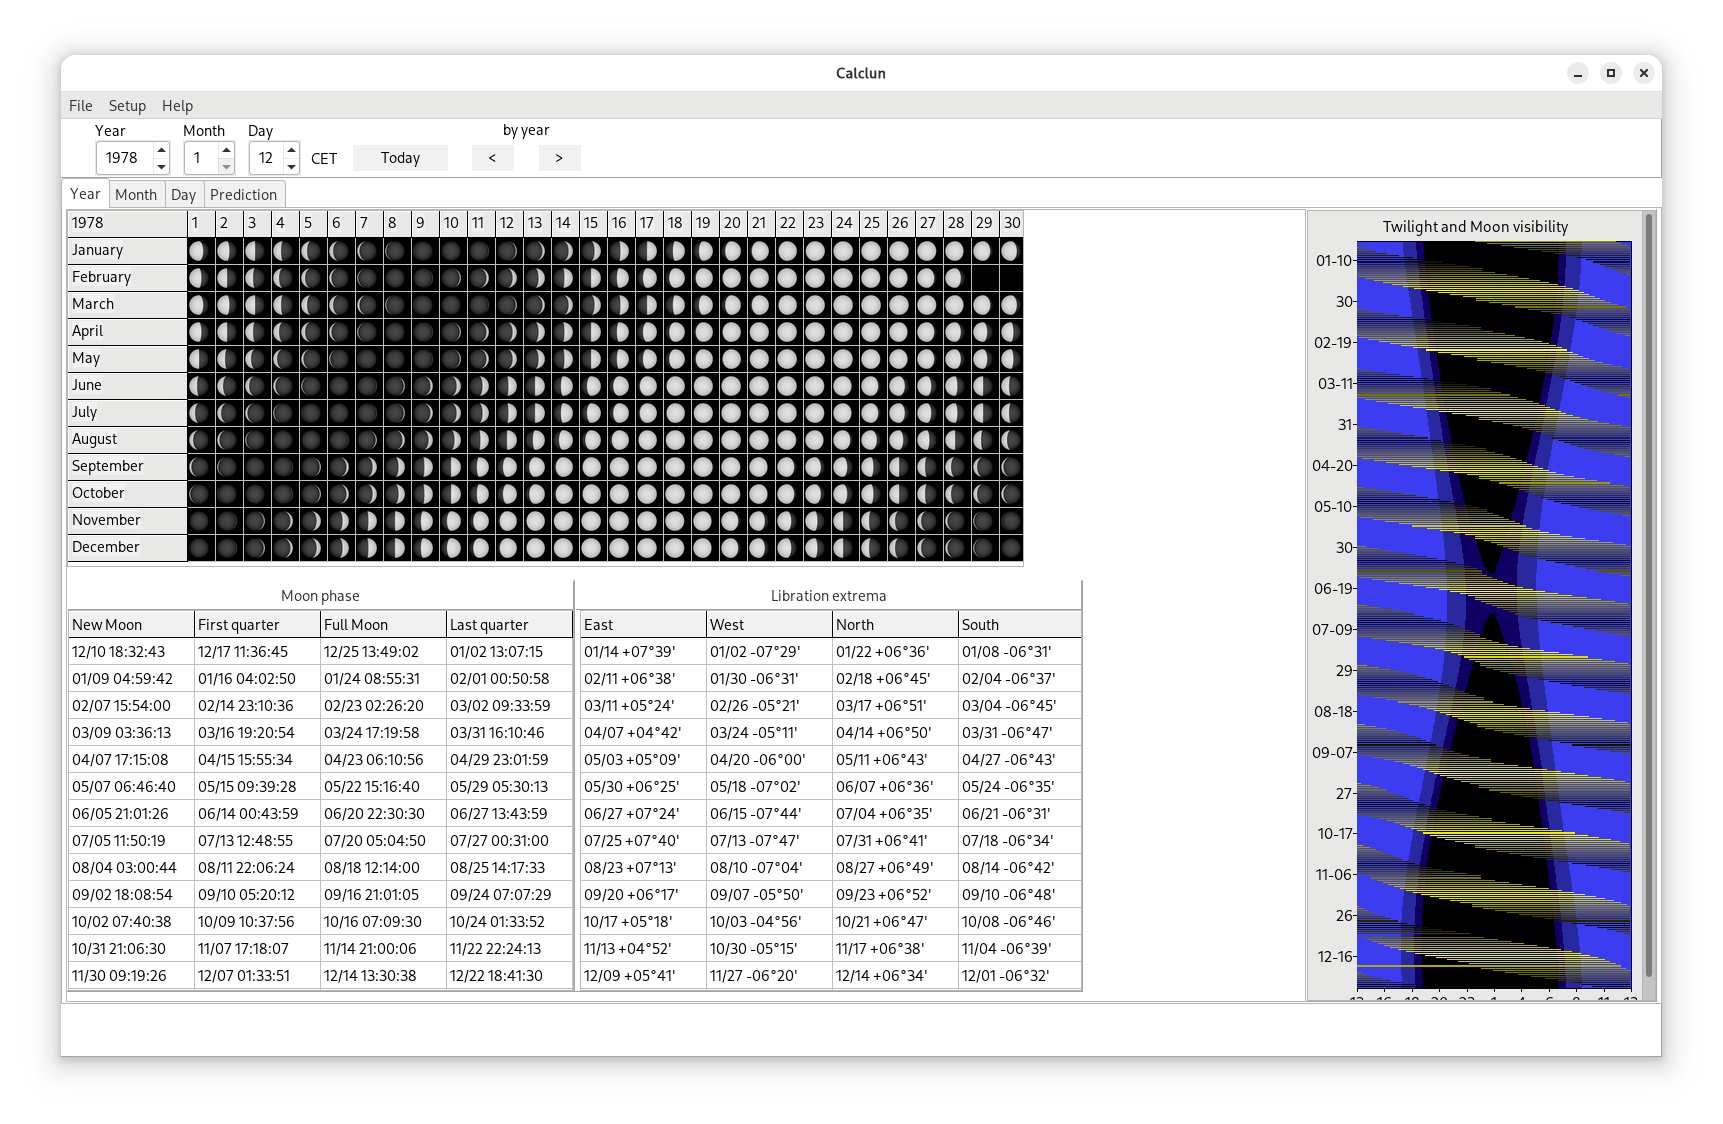The width and height of the screenshot is (1723, 1124).
Task: Open the Setup menu
Action: coord(127,106)
